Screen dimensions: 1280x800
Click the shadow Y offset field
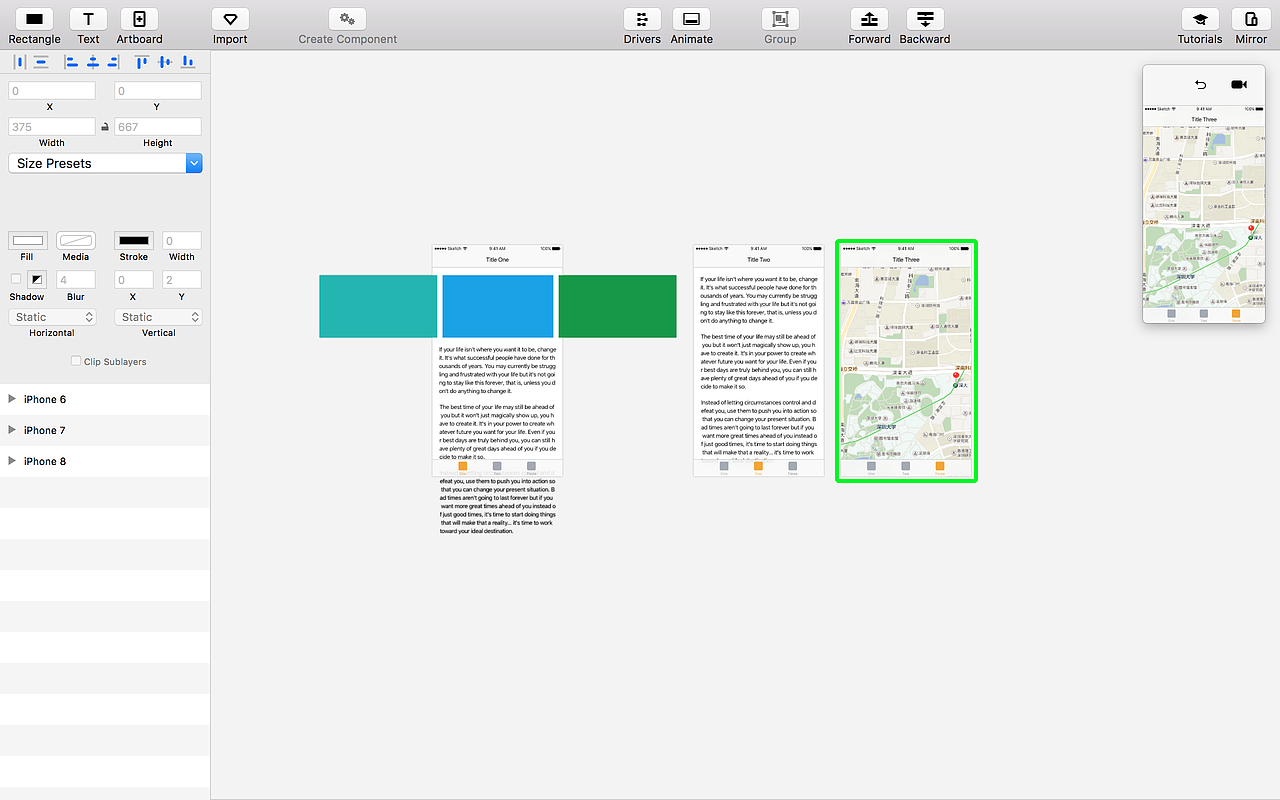182,280
